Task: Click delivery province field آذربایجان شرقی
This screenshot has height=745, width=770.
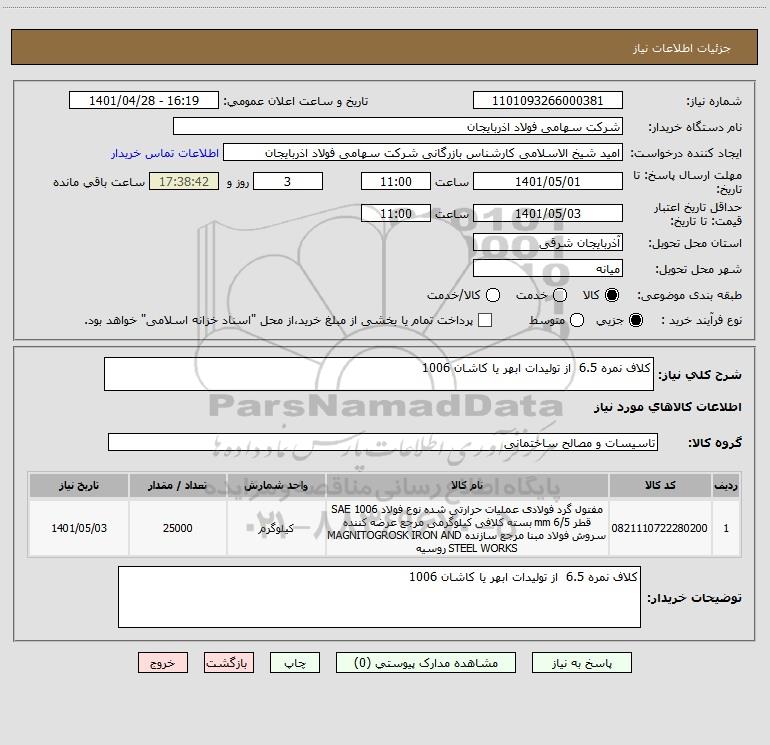Action: tap(548, 243)
